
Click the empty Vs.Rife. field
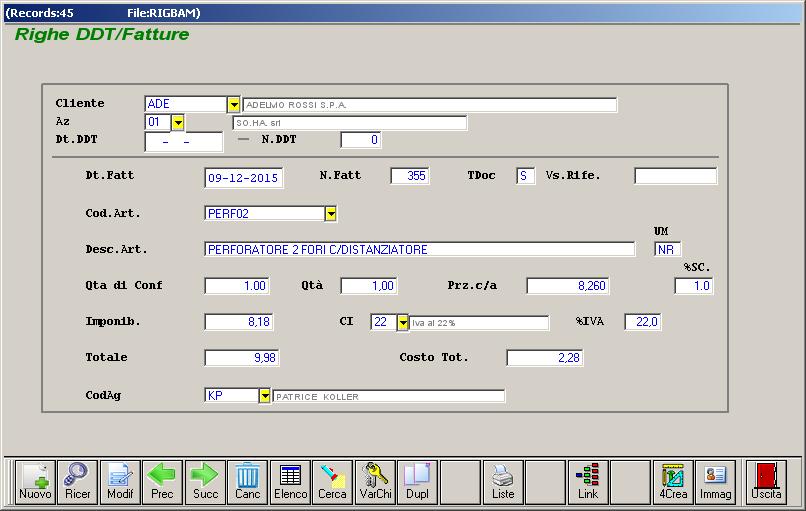(x=675, y=176)
